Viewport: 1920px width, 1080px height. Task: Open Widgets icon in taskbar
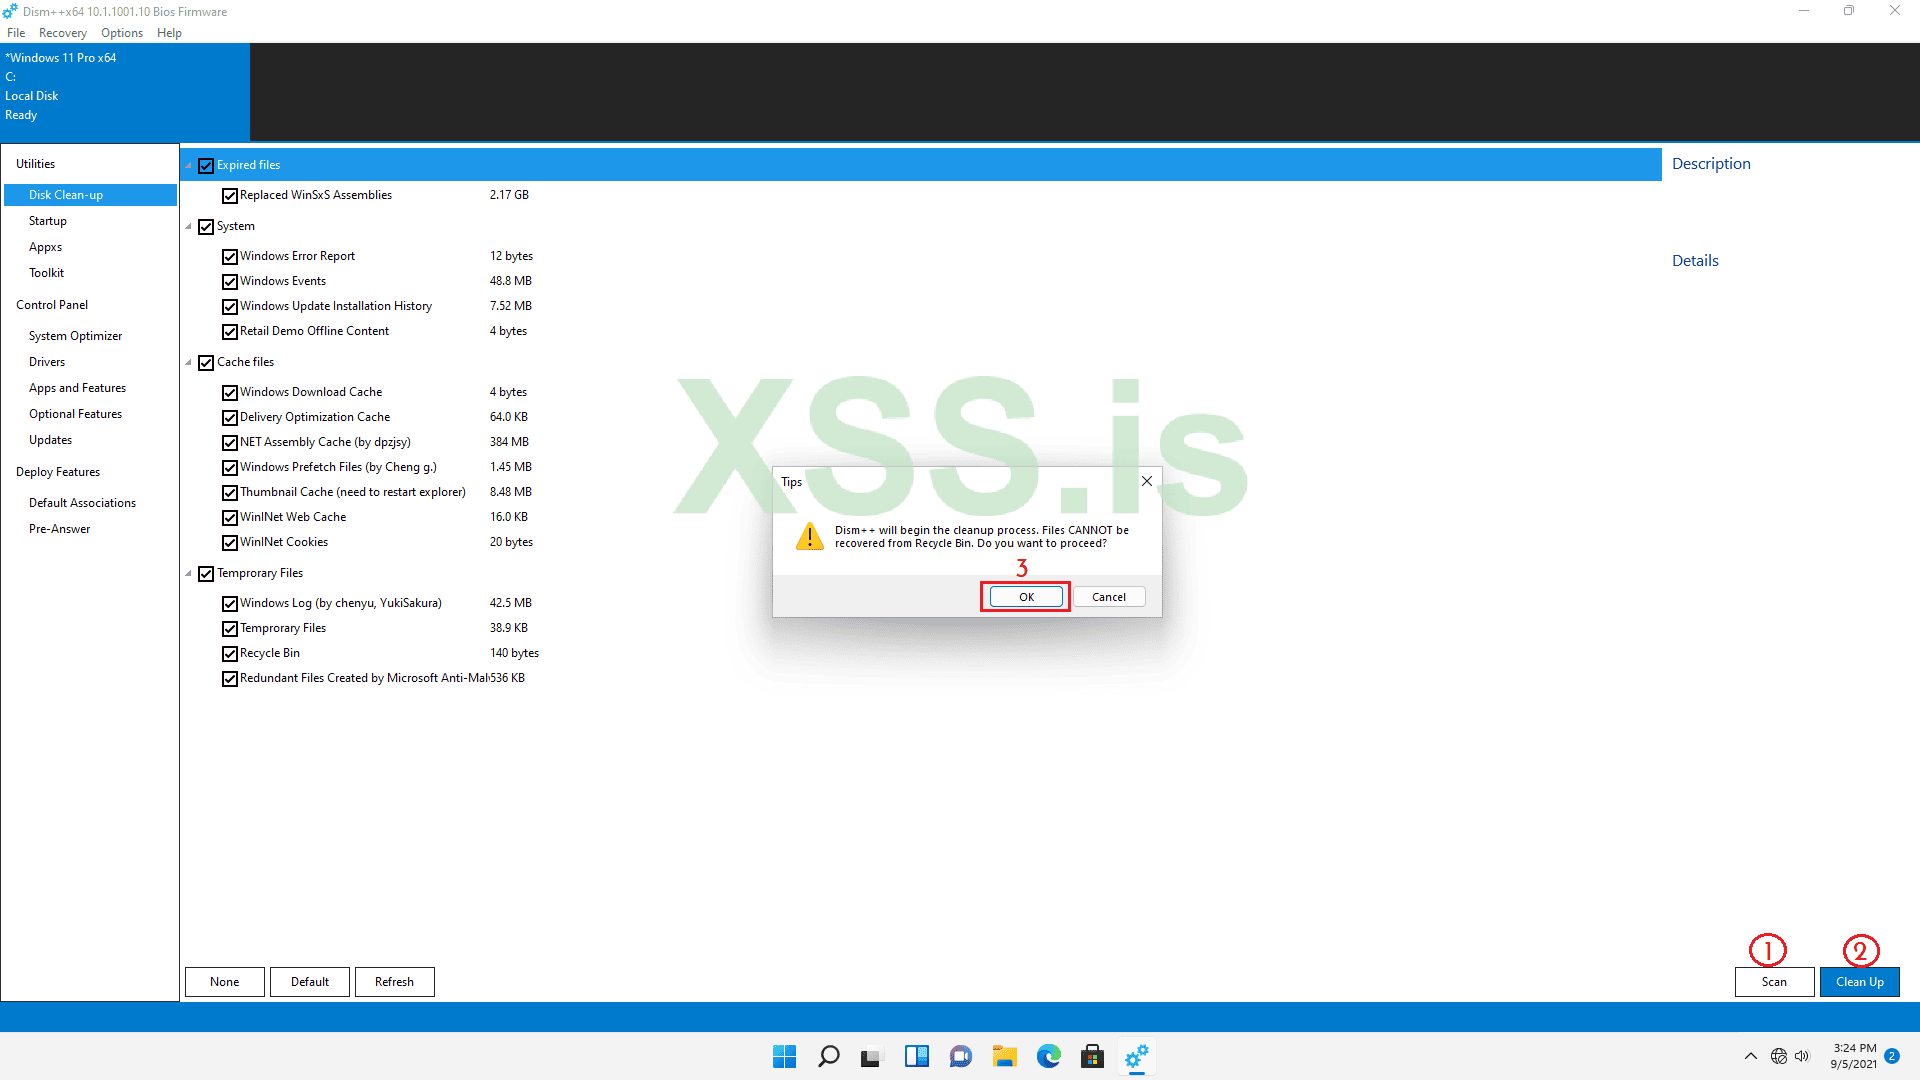[916, 1056]
